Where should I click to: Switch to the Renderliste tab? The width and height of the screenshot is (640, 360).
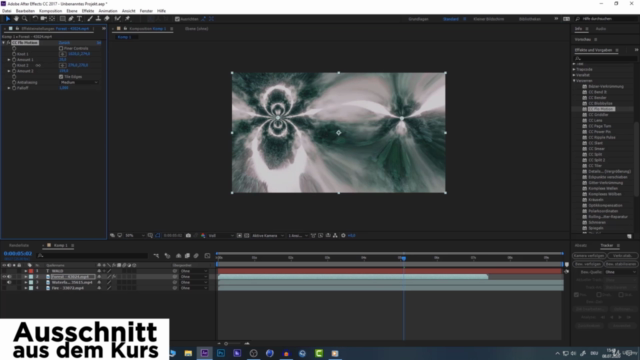[19, 245]
